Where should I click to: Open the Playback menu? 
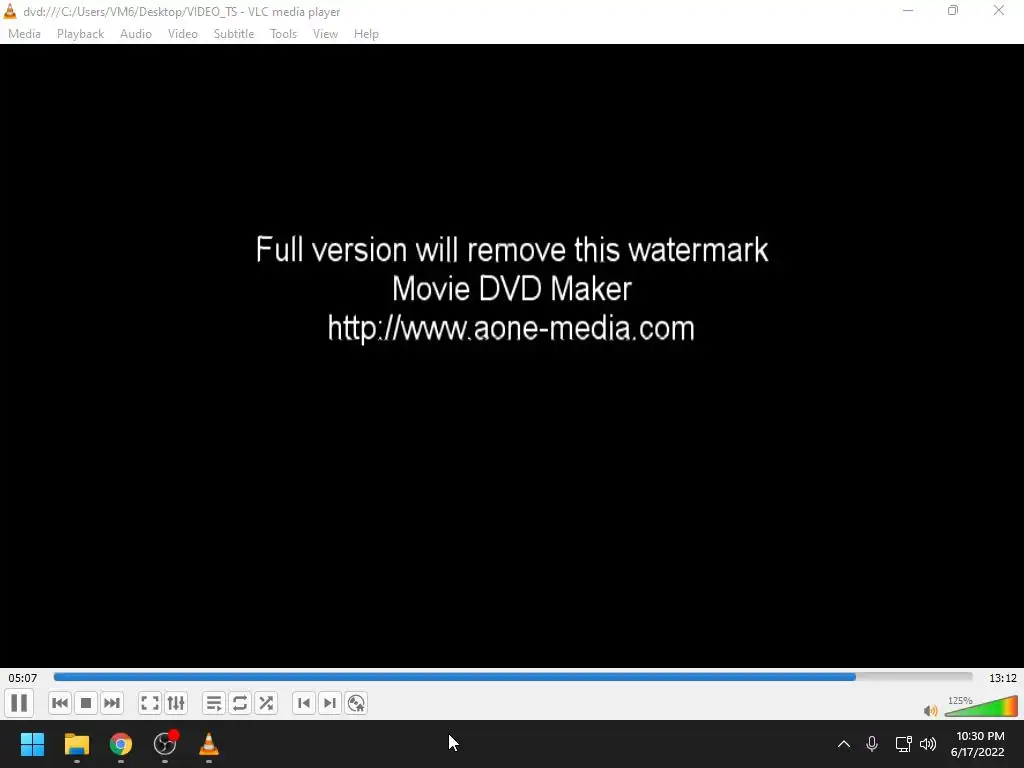tap(80, 34)
